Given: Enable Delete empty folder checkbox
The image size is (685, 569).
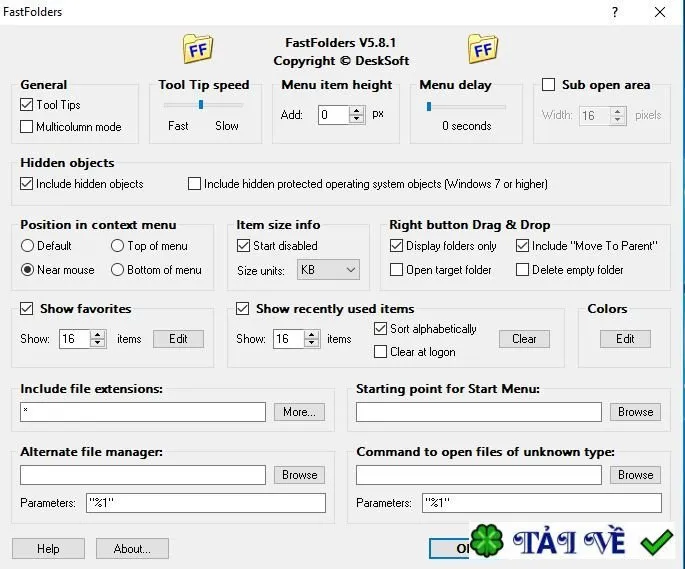Looking at the screenshot, I should click(x=522, y=270).
